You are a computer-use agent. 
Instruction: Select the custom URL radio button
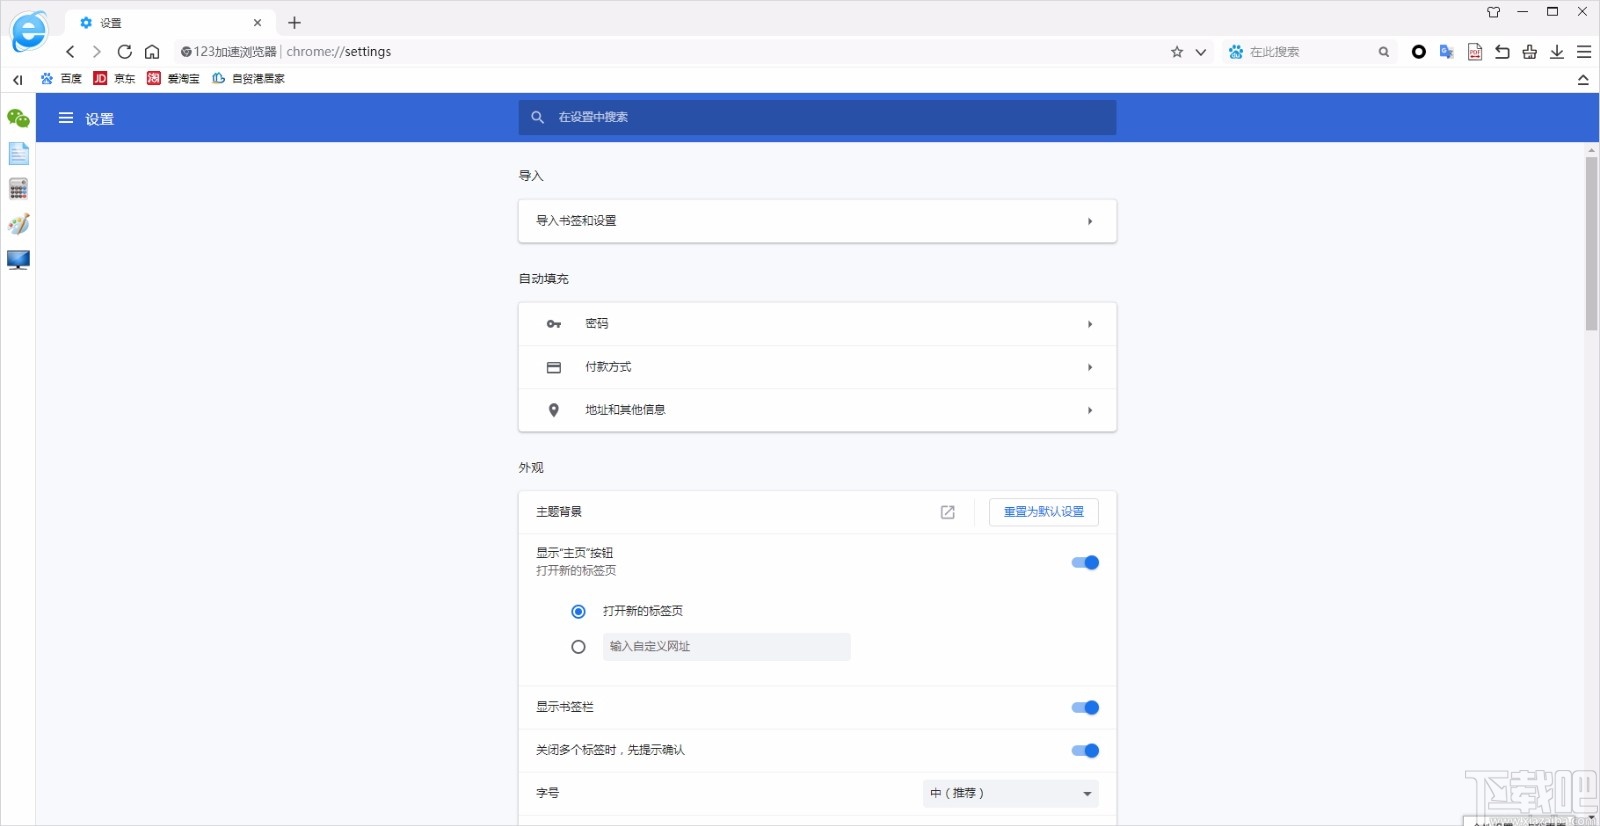coord(578,647)
